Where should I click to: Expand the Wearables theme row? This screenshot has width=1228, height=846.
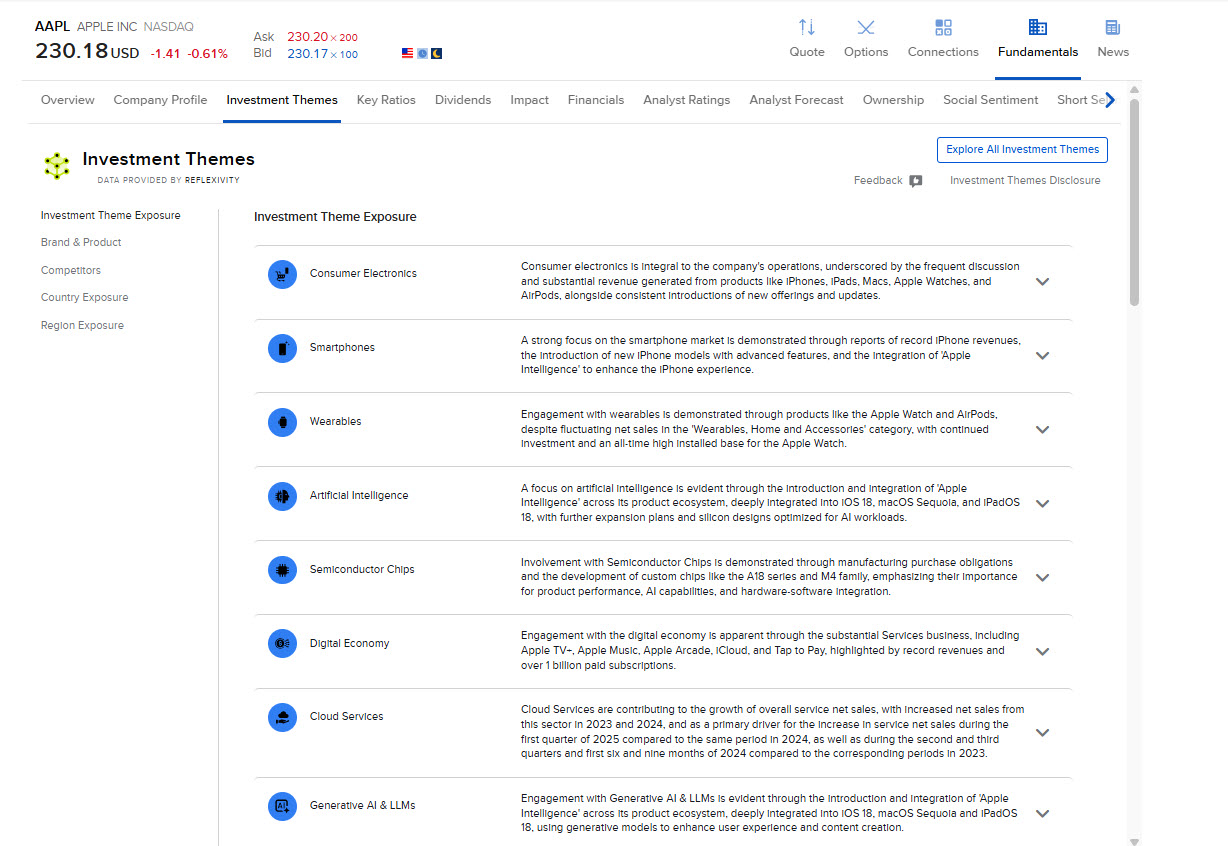click(1042, 430)
